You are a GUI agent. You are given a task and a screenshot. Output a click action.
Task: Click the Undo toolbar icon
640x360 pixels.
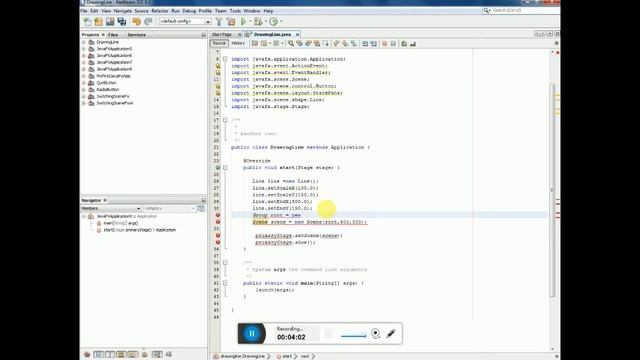tap(136, 22)
